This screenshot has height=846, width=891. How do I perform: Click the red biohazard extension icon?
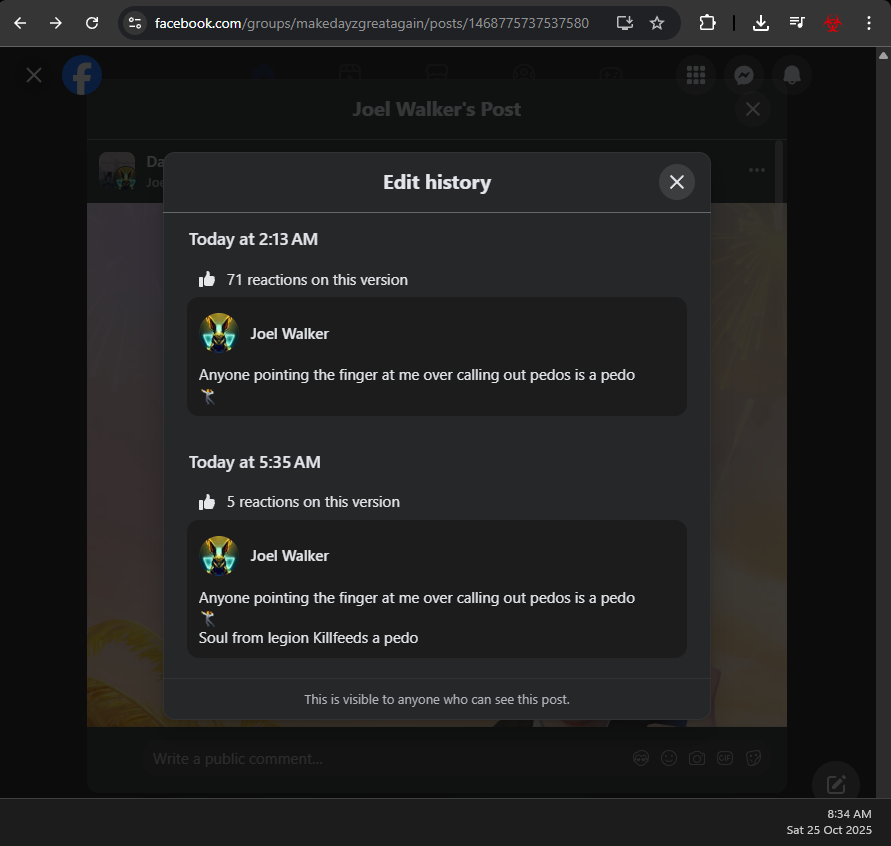click(x=832, y=23)
